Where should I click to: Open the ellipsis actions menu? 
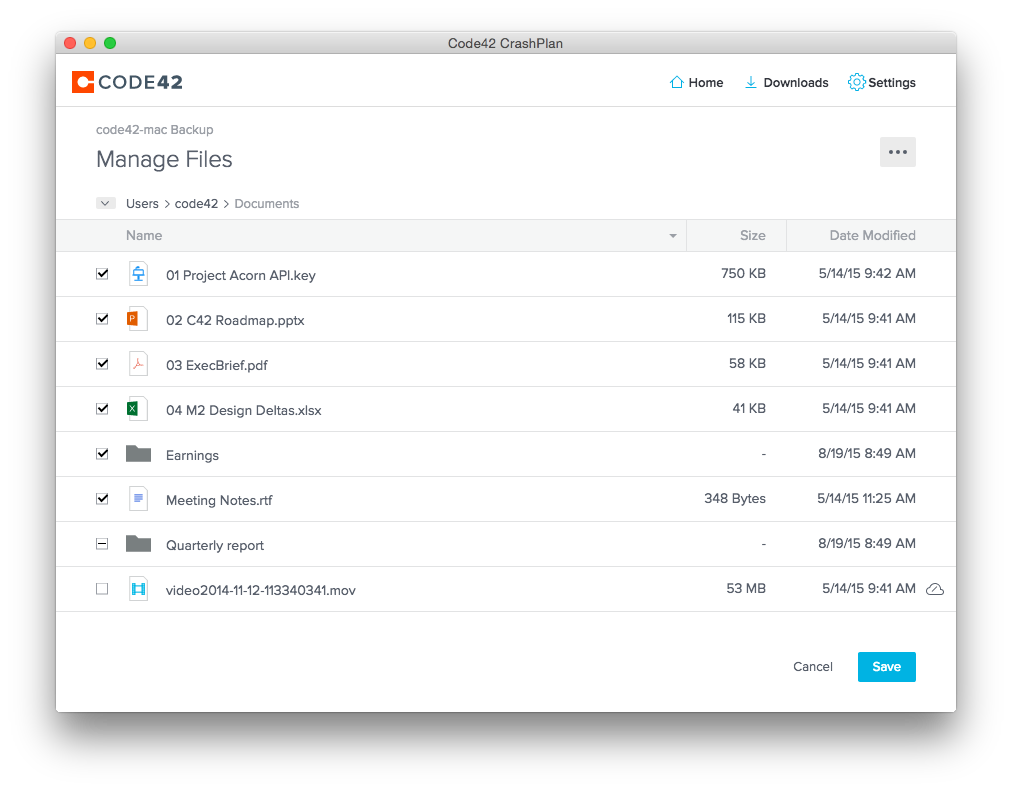897,151
